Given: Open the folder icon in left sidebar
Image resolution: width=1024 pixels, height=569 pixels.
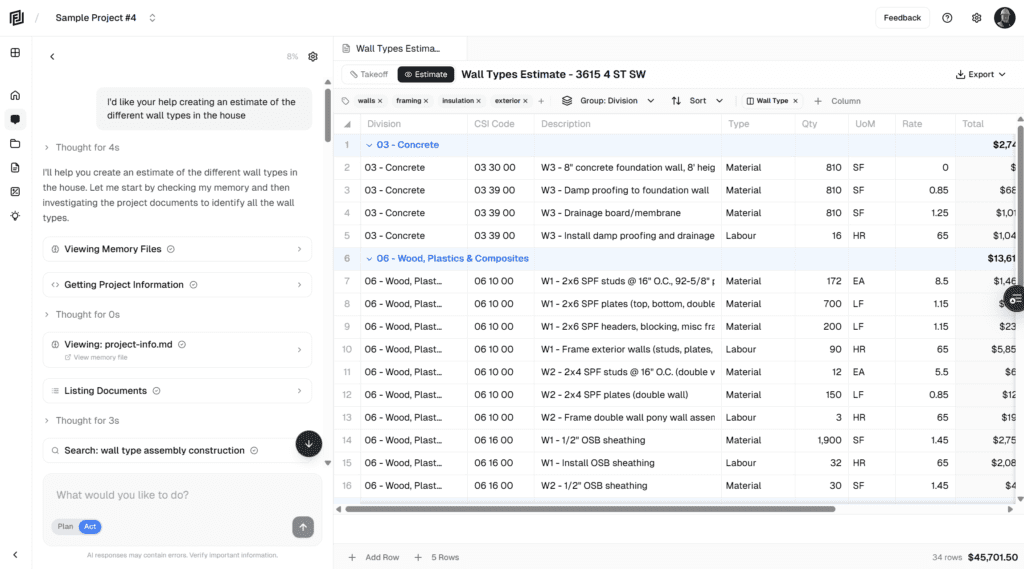Looking at the screenshot, I should [15, 143].
